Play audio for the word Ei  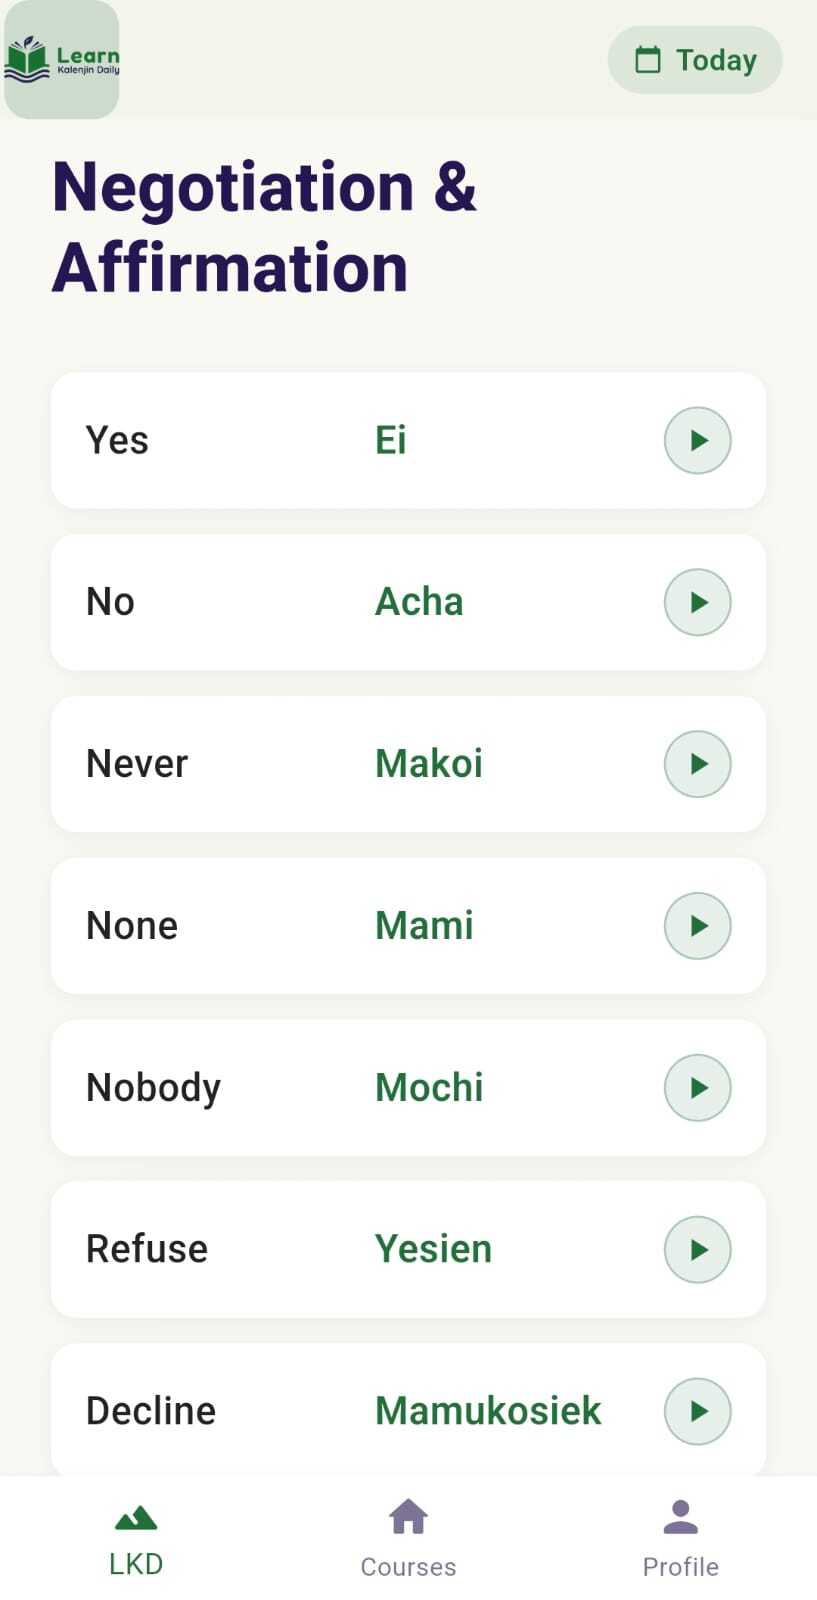pyautogui.click(x=697, y=440)
